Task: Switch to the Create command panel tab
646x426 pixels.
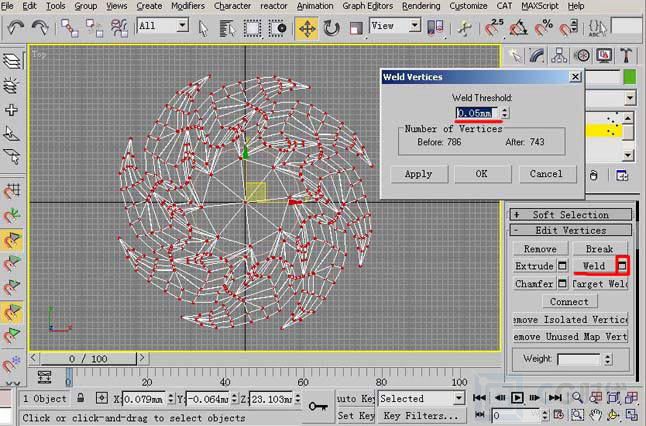Action: point(515,56)
